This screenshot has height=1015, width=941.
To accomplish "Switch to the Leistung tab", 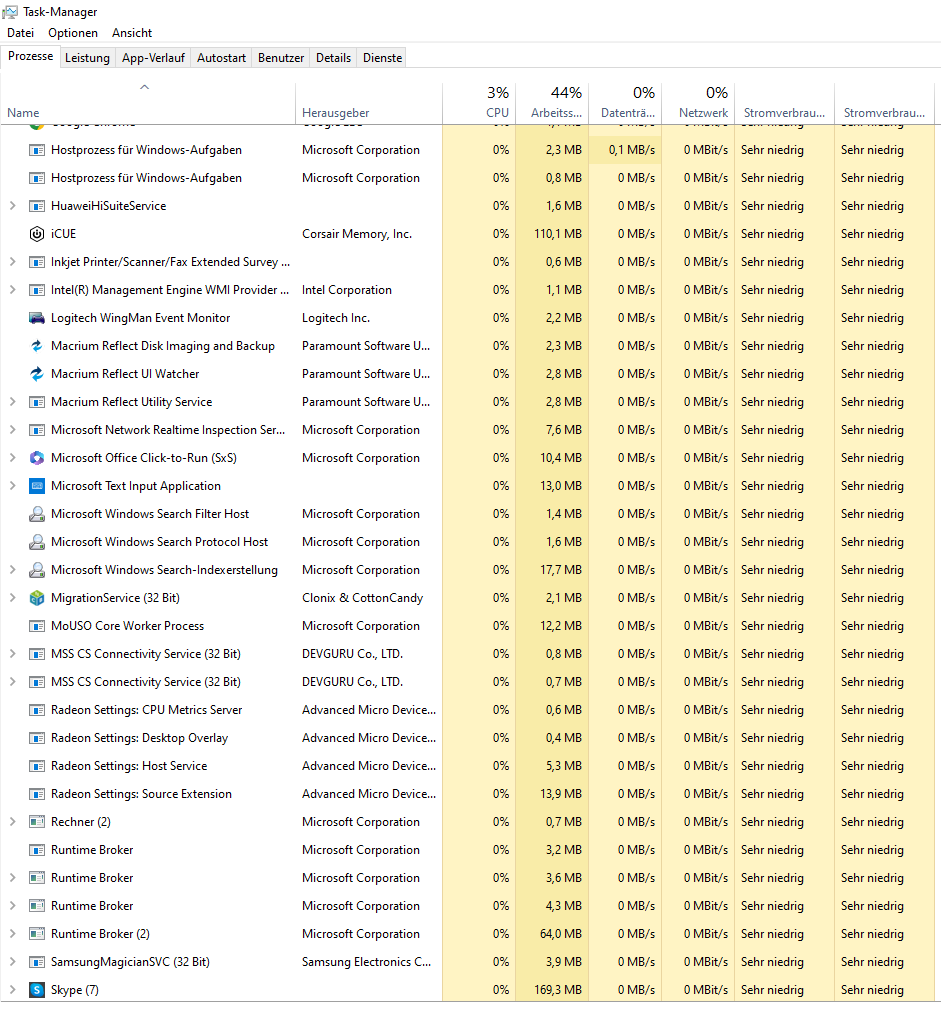I will click(x=87, y=58).
